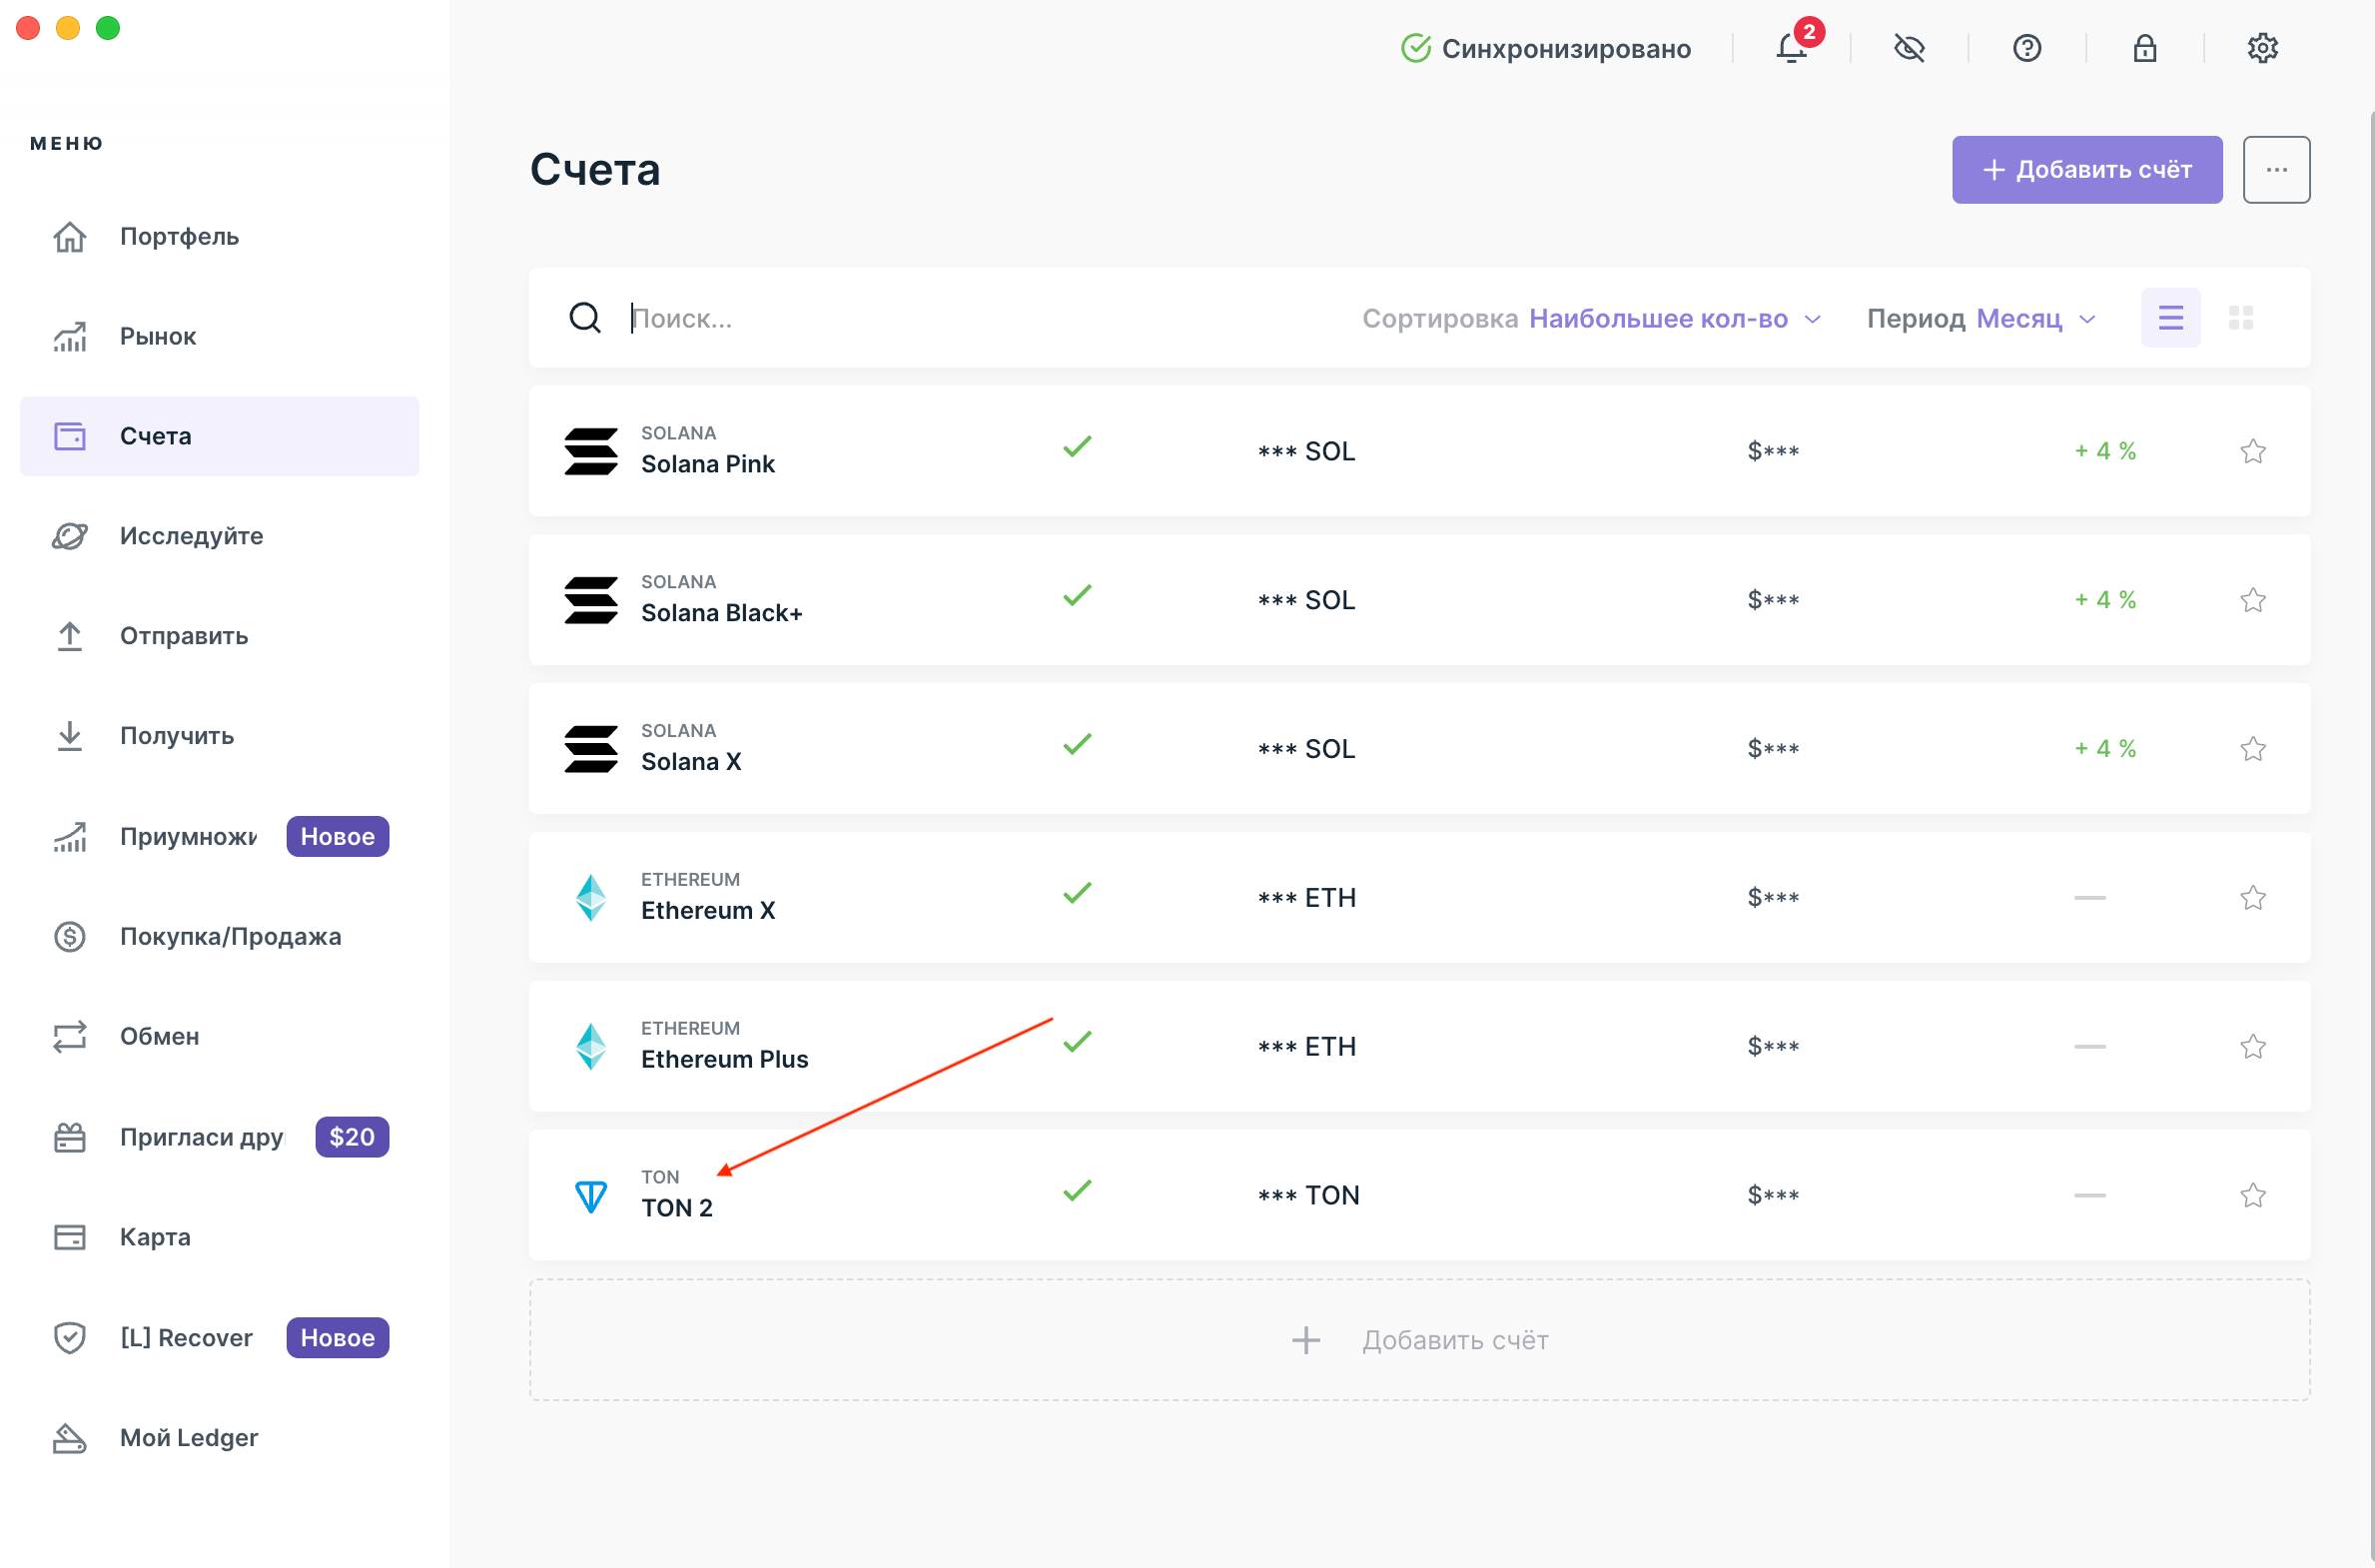Click the + 4 % change for Solana Pink
The width and height of the screenshot is (2375, 1568).
click(2105, 451)
